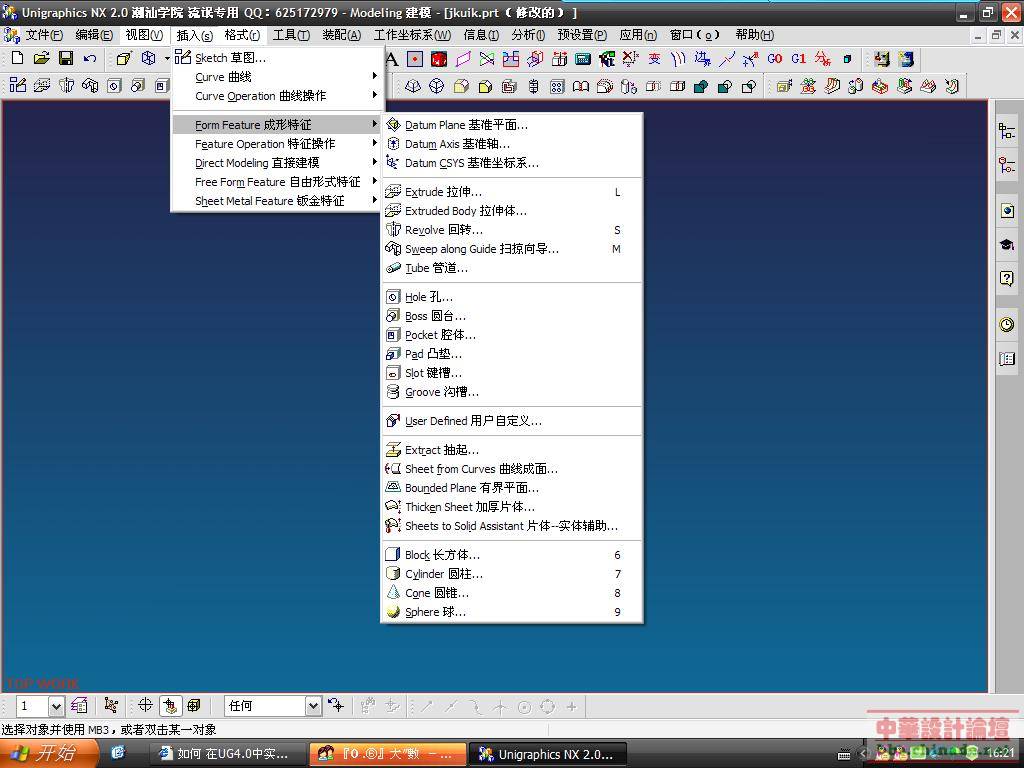
Task: Expand Sheet Metal Feature 钣金特征 submenu
Action: 278,200
